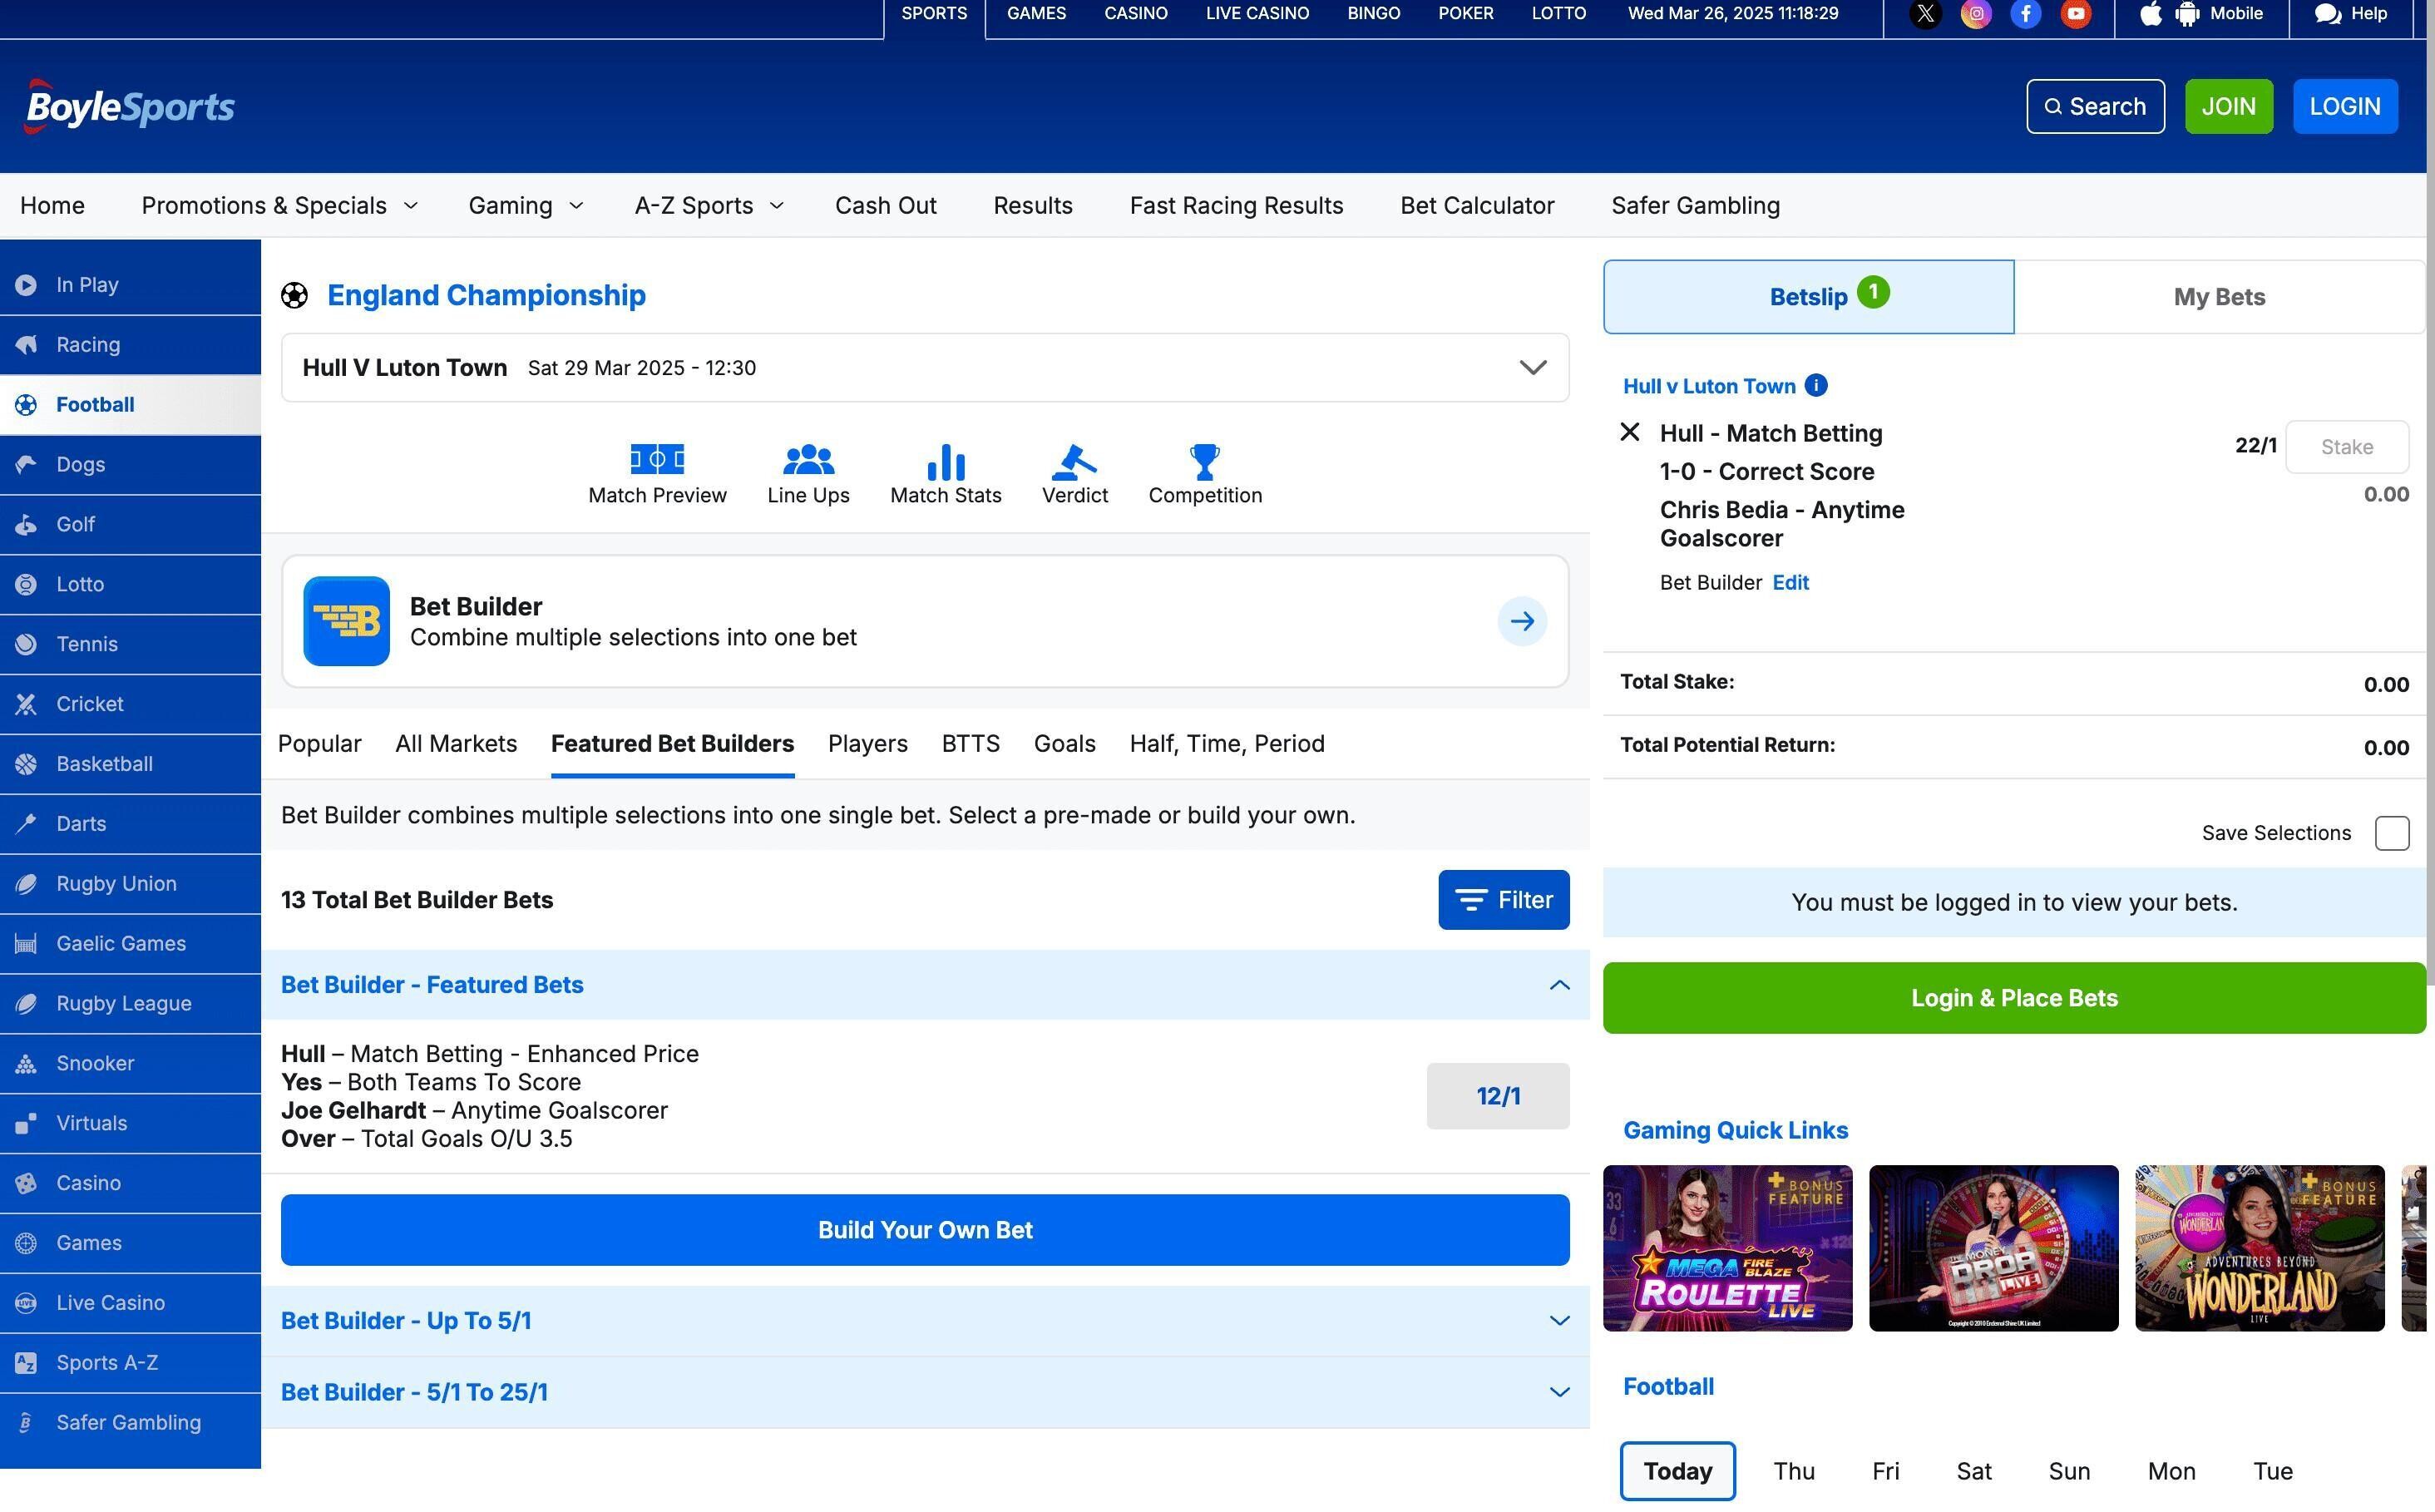Image resolution: width=2435 pixels, height=1512 pixels.
Task: Select the Sat day filter
Action: coord(1973,1471)
